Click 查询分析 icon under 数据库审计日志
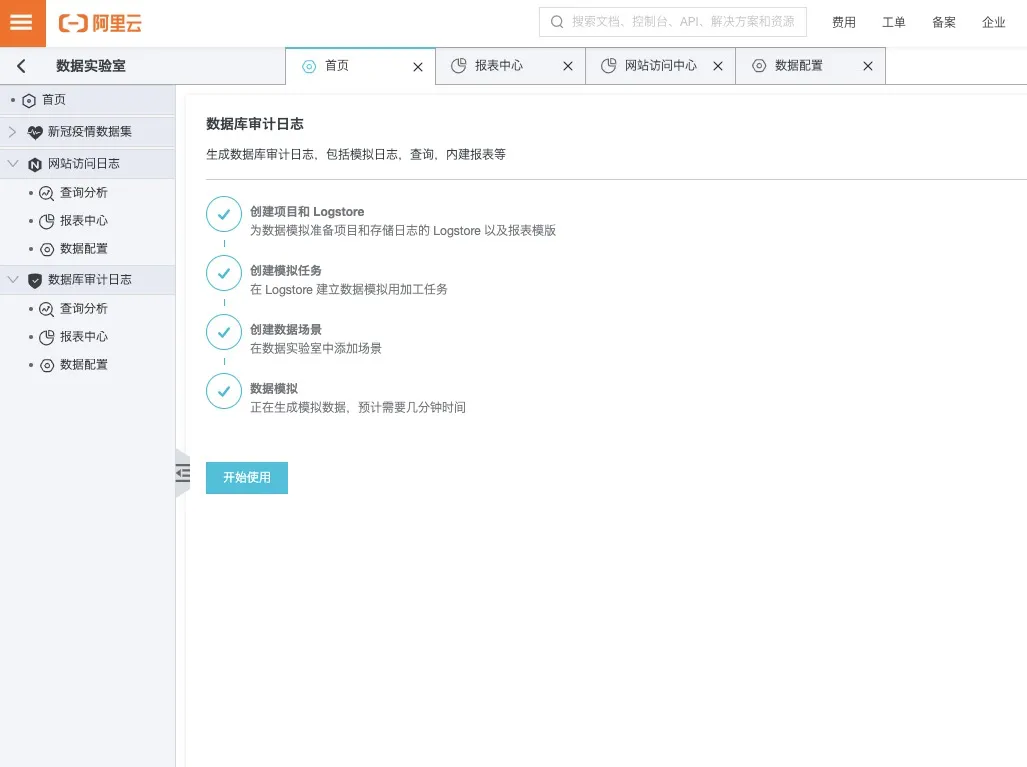1027x767 pixels. (x=47, y=309)
